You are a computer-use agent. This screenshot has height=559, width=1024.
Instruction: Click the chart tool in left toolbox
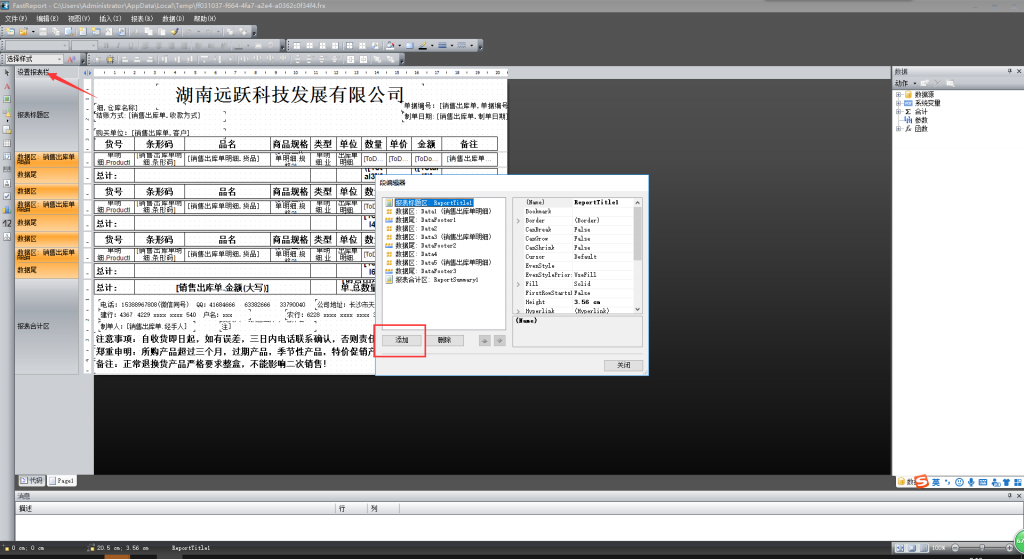click(7, 210)
